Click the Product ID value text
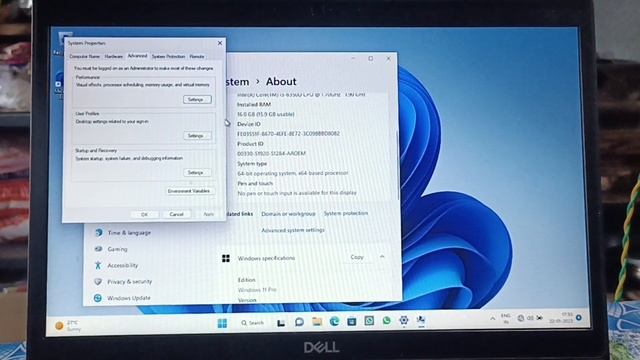This screenshot has width=640, height=360. coord(271,153)
